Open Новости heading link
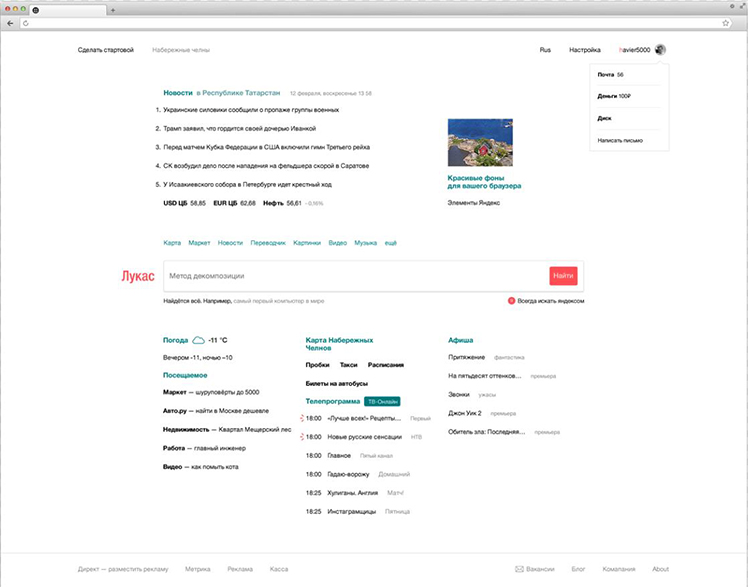The height and width of the screenshot is (587, 748). [x=178, y=93]
